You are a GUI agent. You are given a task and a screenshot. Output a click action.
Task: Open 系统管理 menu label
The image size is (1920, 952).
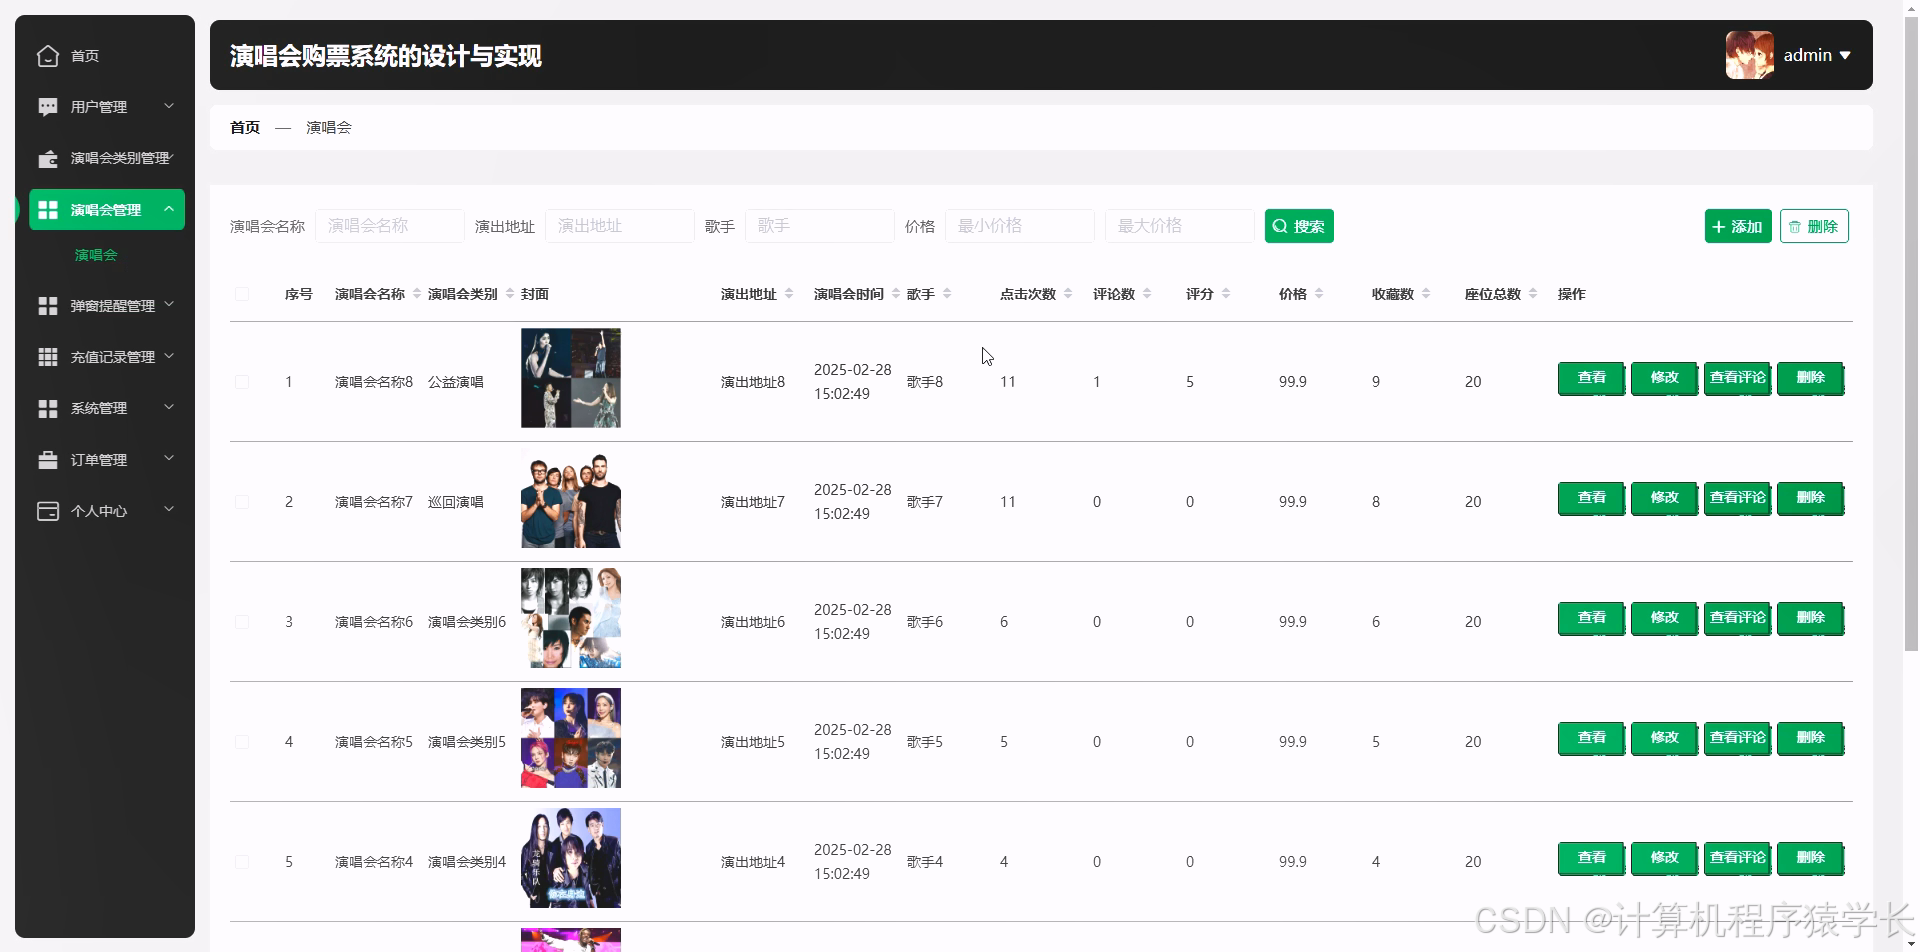(x=99, y=408)
